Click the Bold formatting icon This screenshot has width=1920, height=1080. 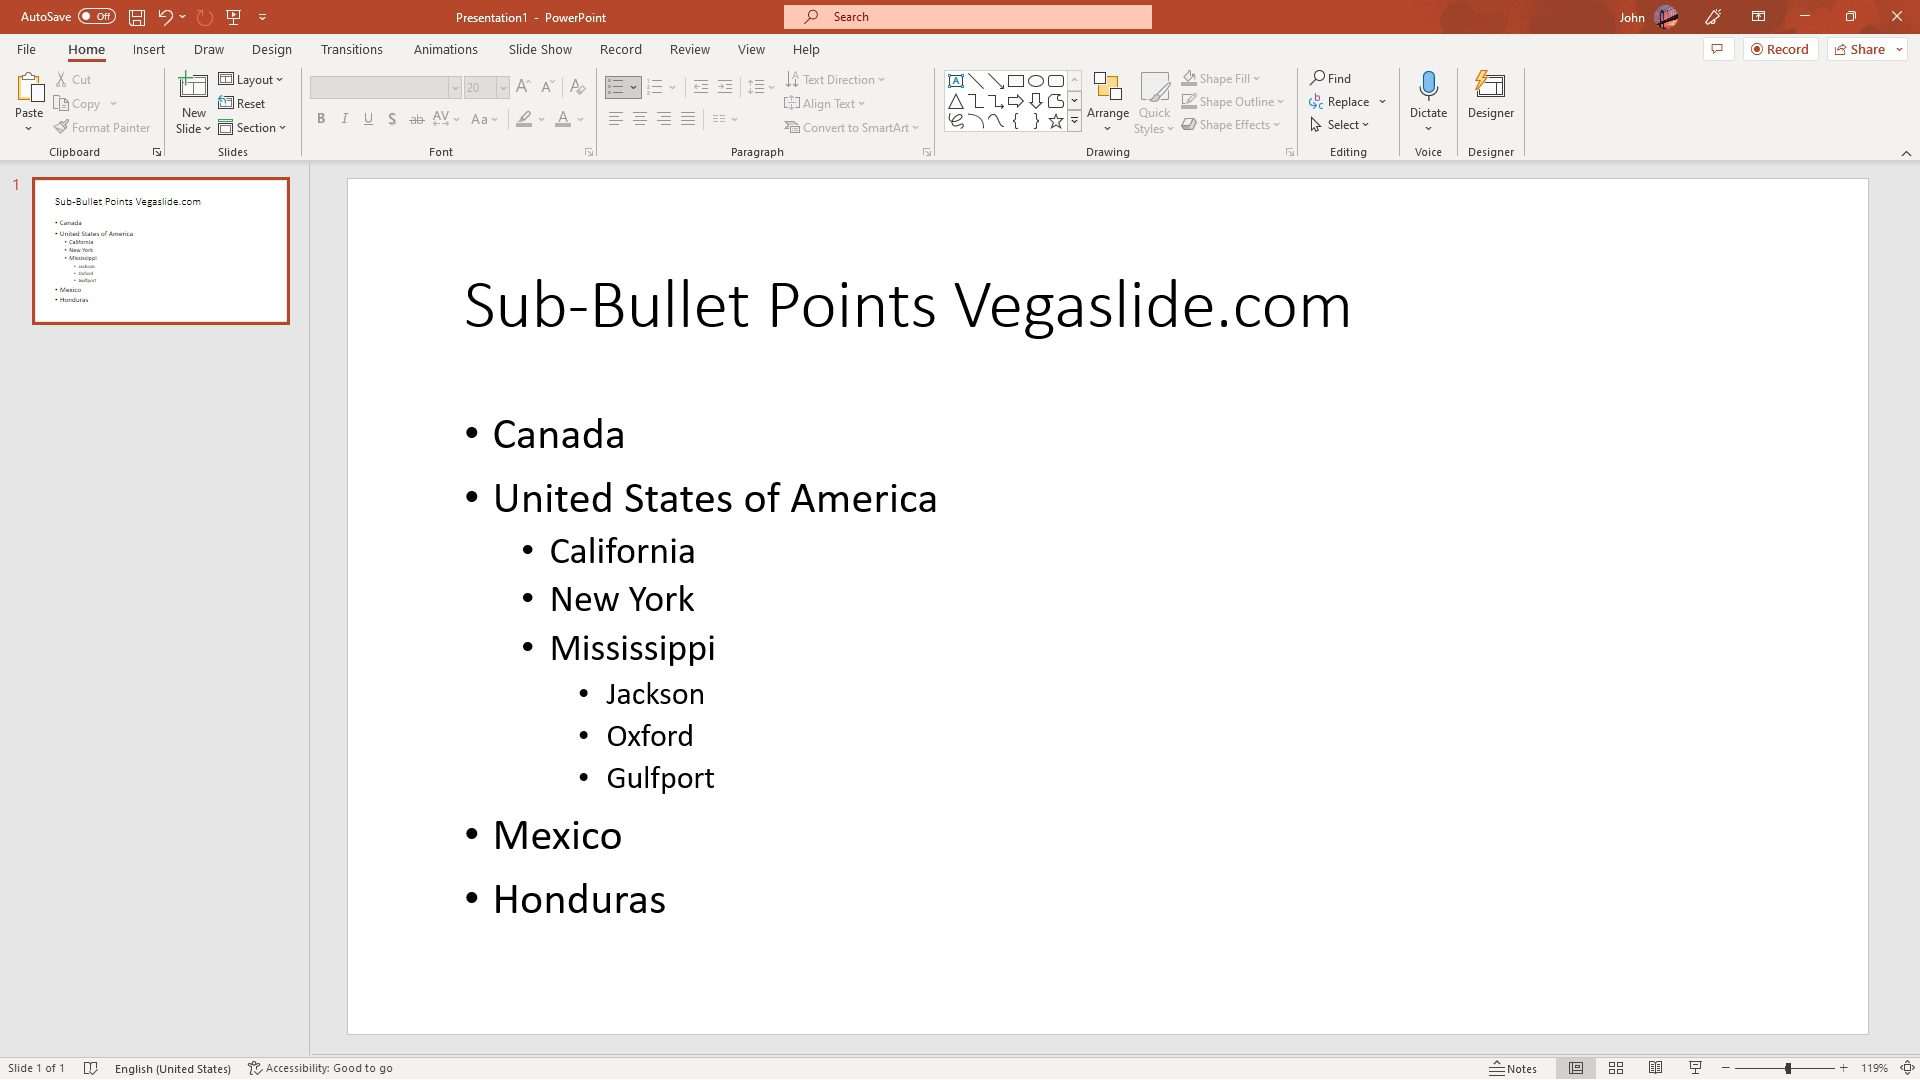point(320,119)
